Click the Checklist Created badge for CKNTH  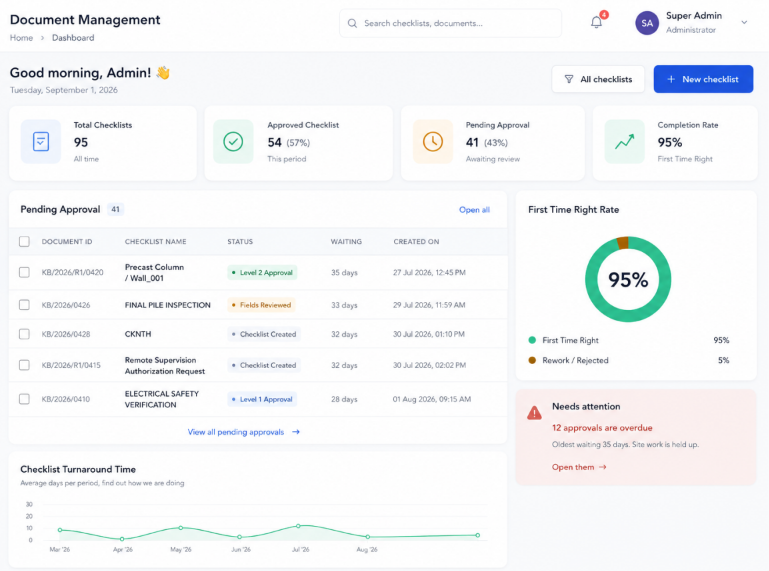tap(264, 334)
